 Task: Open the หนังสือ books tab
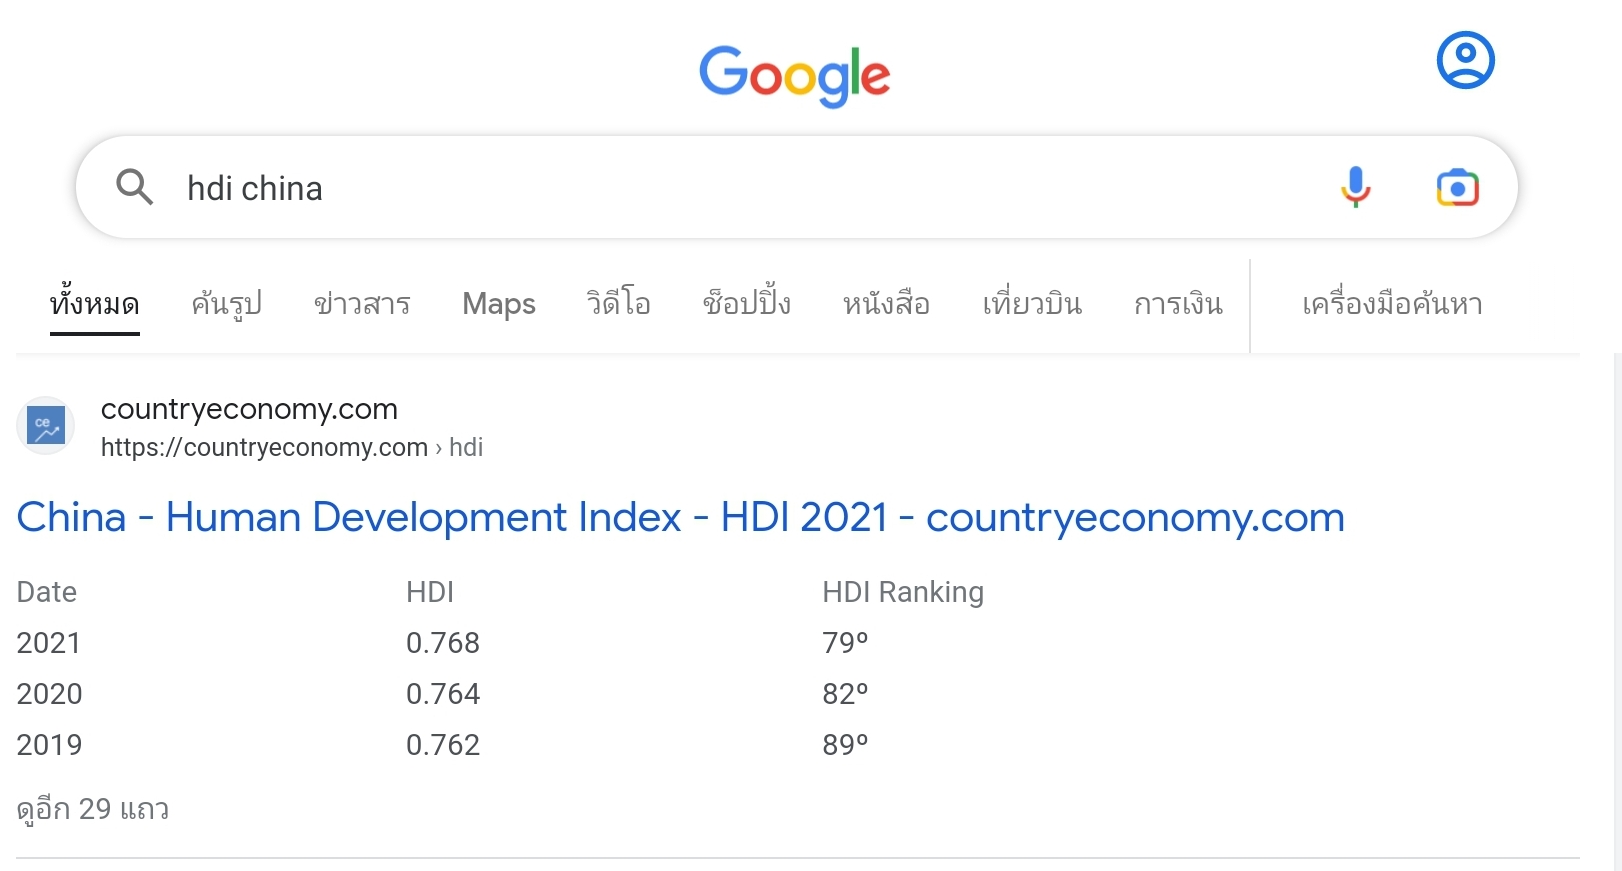coord(886,303)
